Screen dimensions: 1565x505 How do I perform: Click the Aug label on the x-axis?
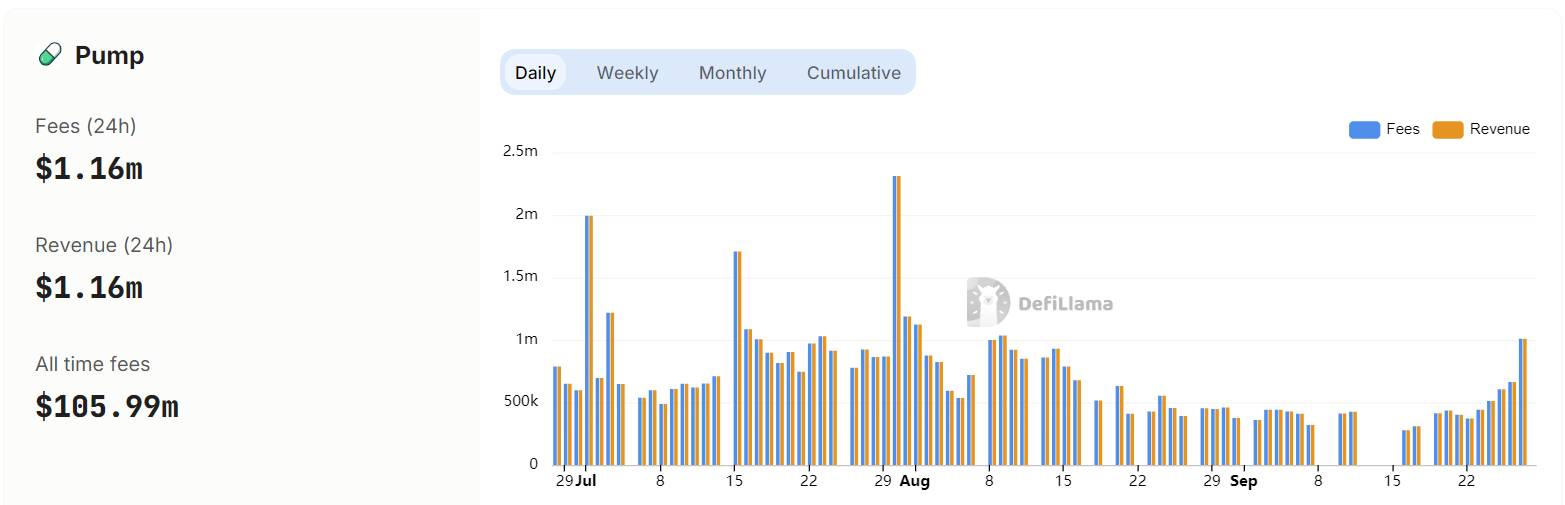(x=914, y=481)
